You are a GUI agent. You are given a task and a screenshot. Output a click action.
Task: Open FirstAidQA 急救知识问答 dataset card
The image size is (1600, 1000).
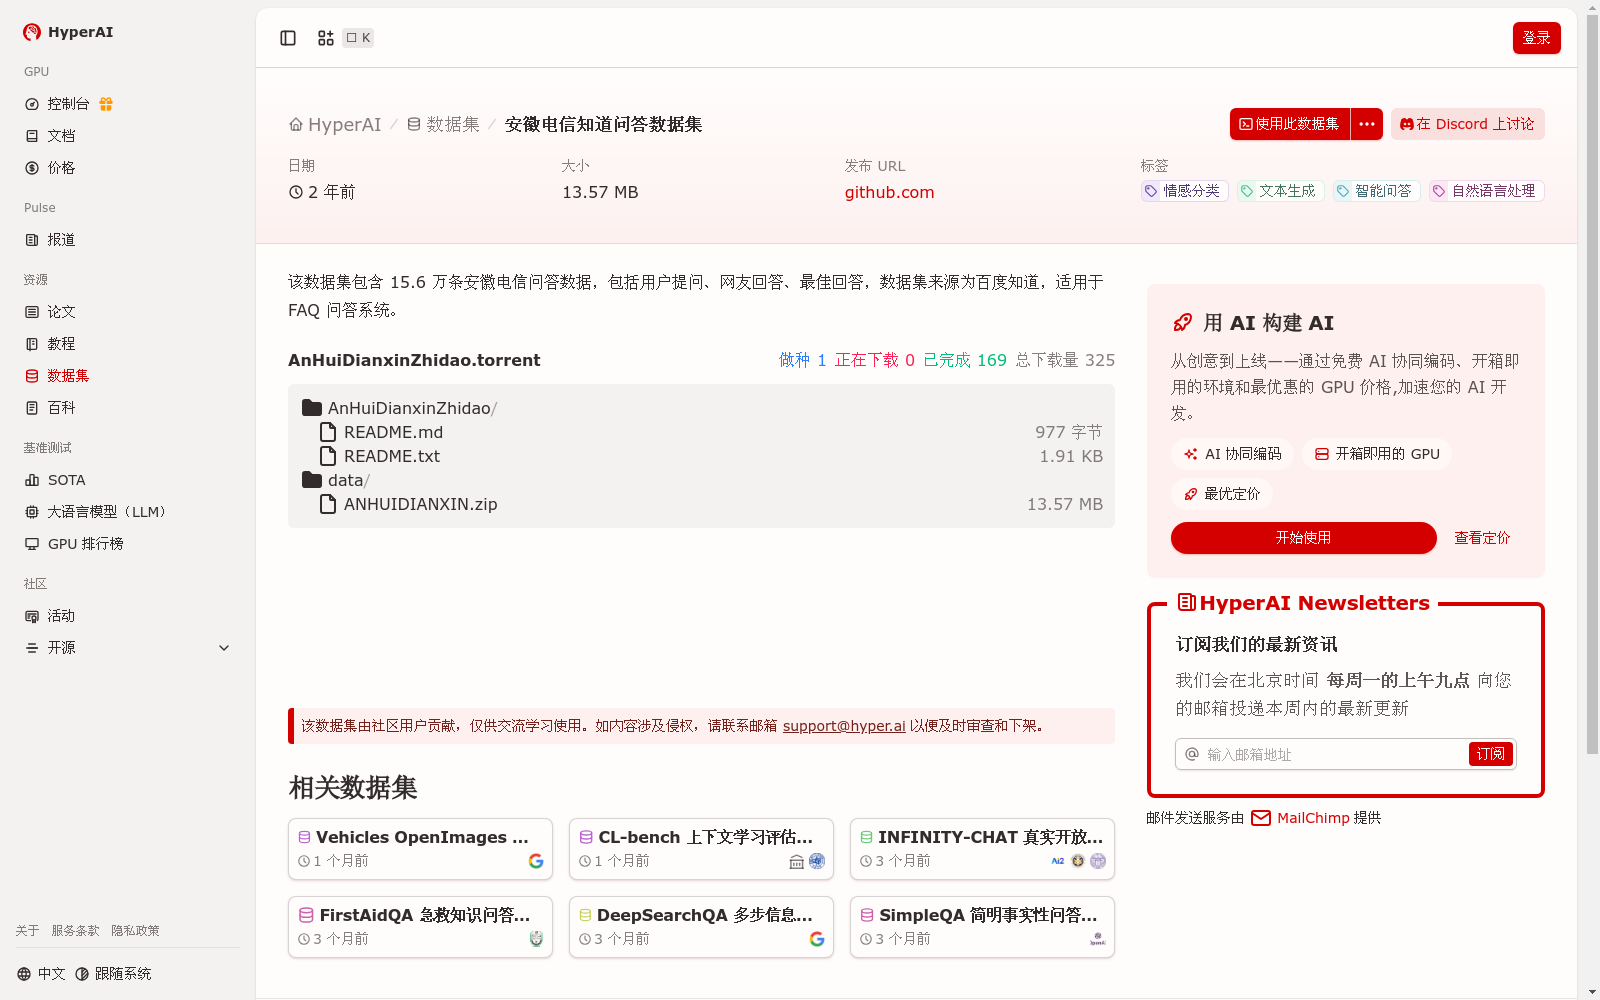(x=420, y=927)
